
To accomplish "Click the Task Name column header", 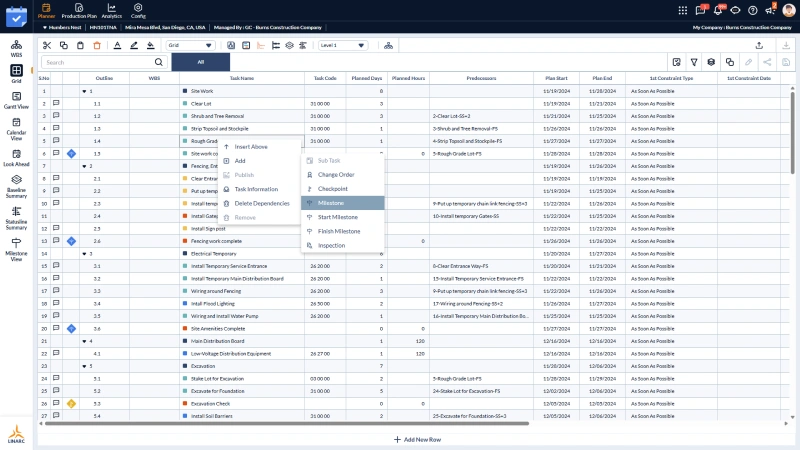I will (x=242, y=78).
